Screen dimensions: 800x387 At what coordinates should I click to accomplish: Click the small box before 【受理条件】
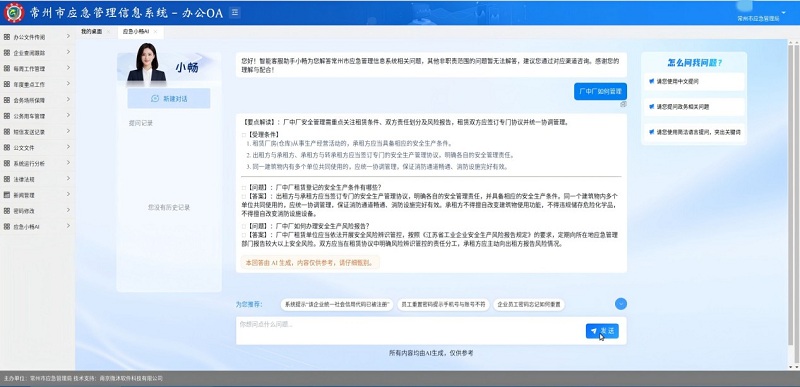tap(244, 135)
